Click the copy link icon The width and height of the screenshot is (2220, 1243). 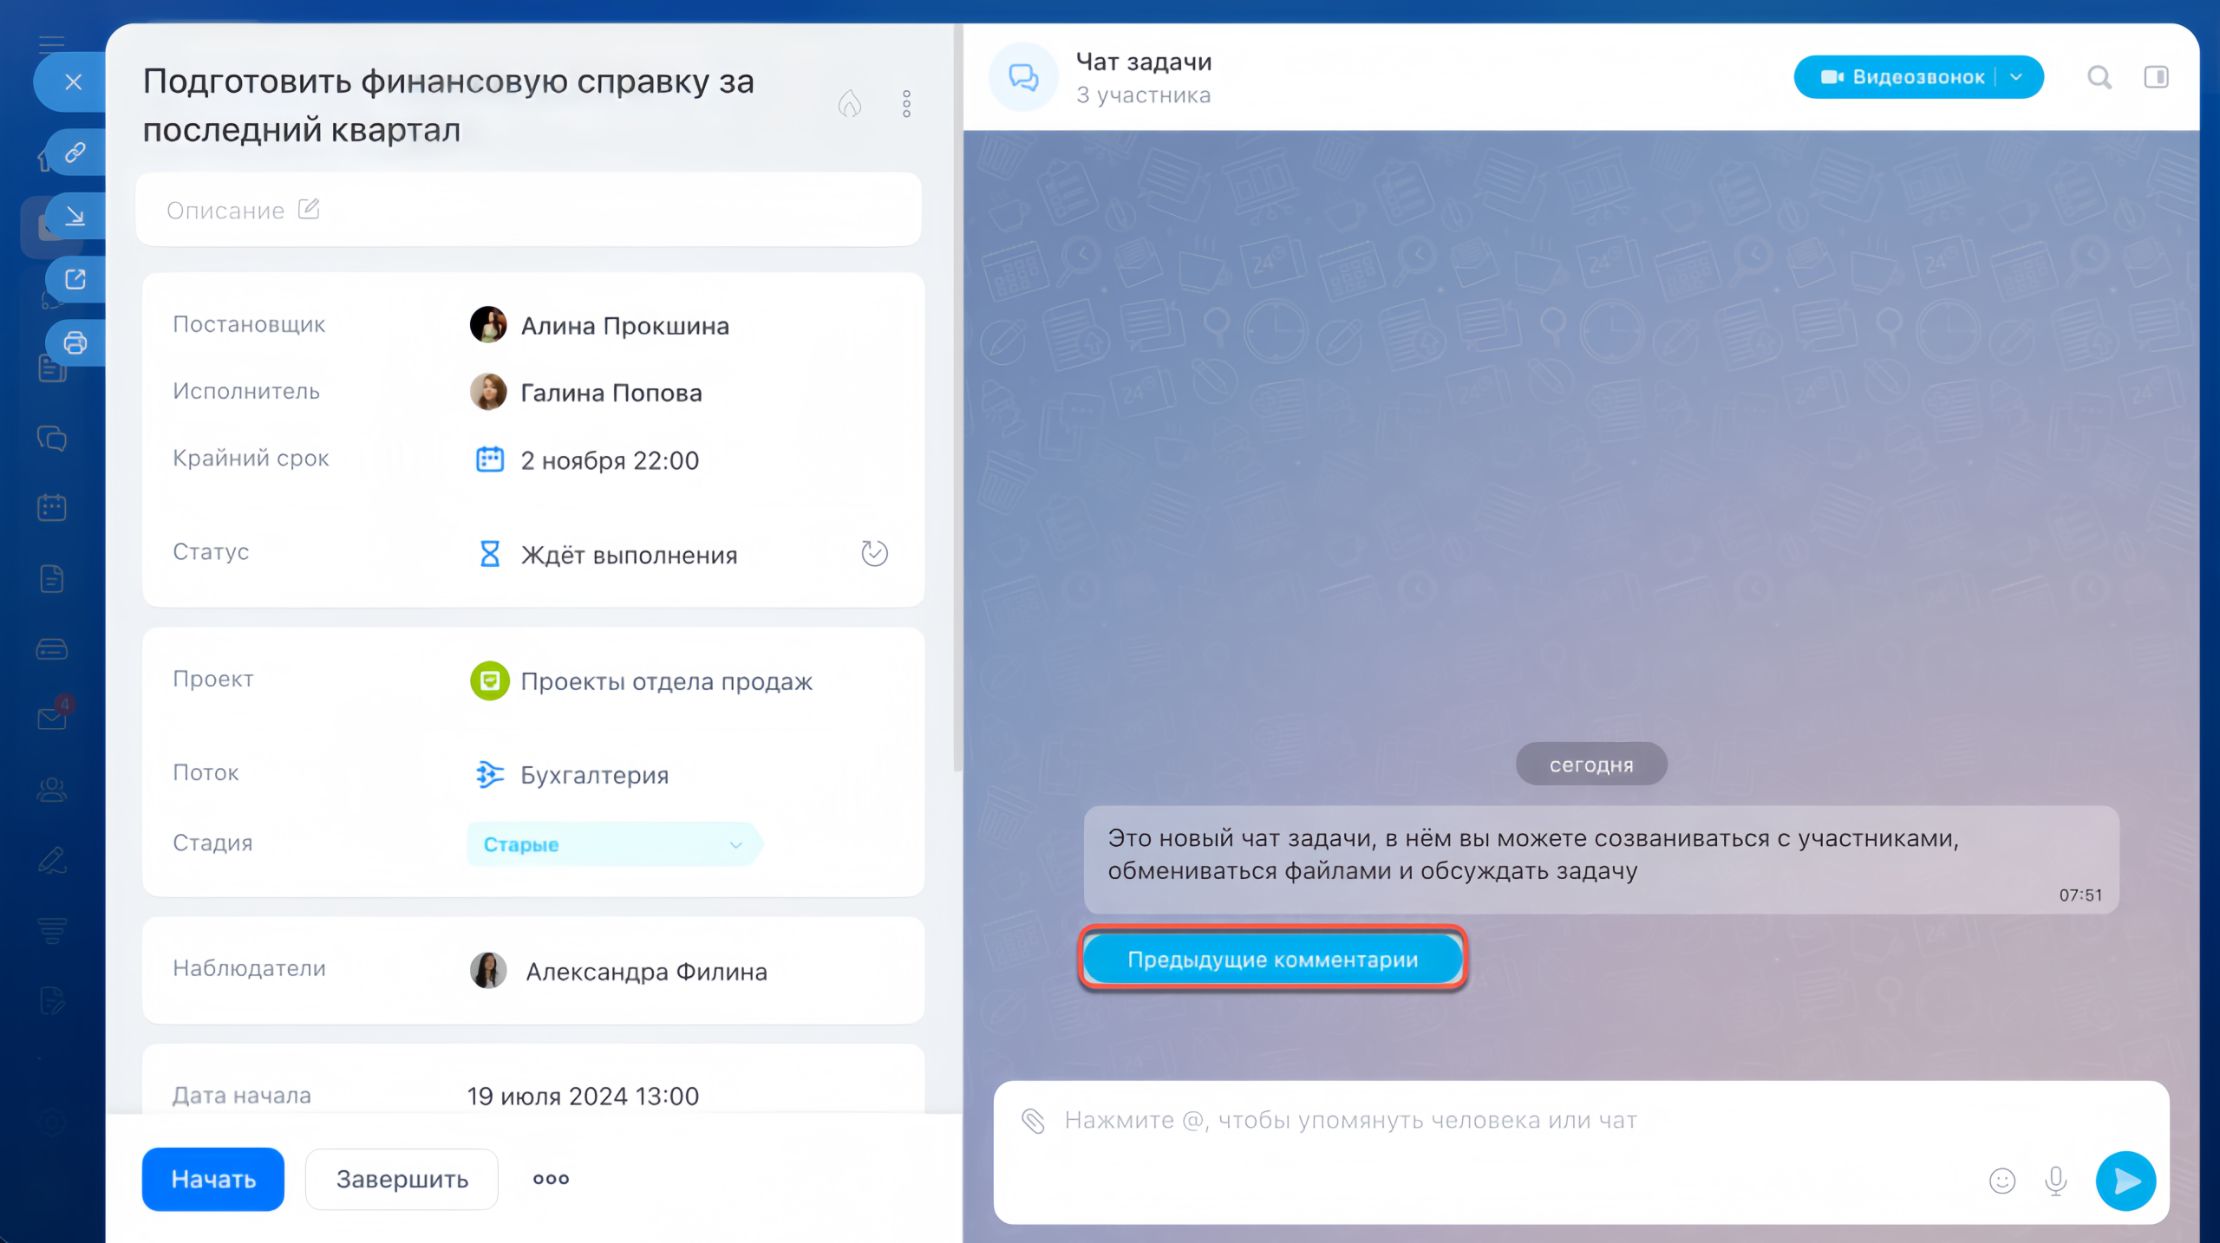pos(75,153)
